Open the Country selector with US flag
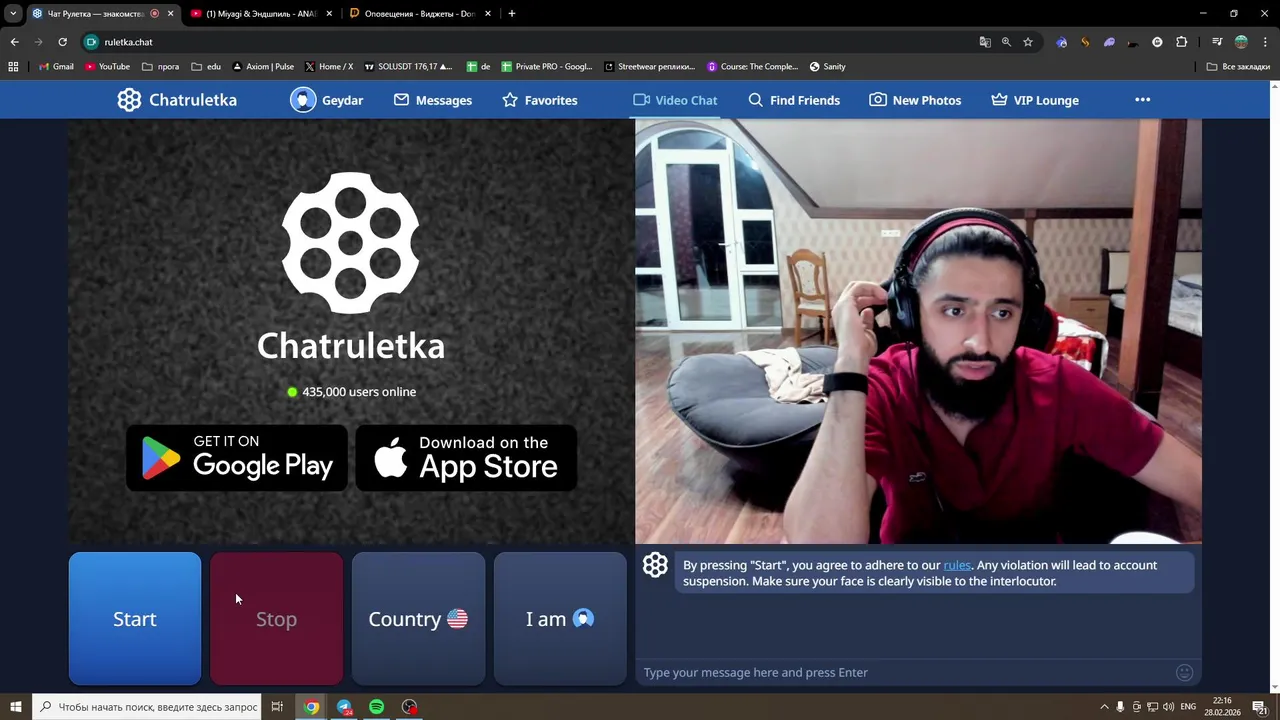Viewport: 1280px width, 720px height. pyautogui.click(x=418, y=619)
